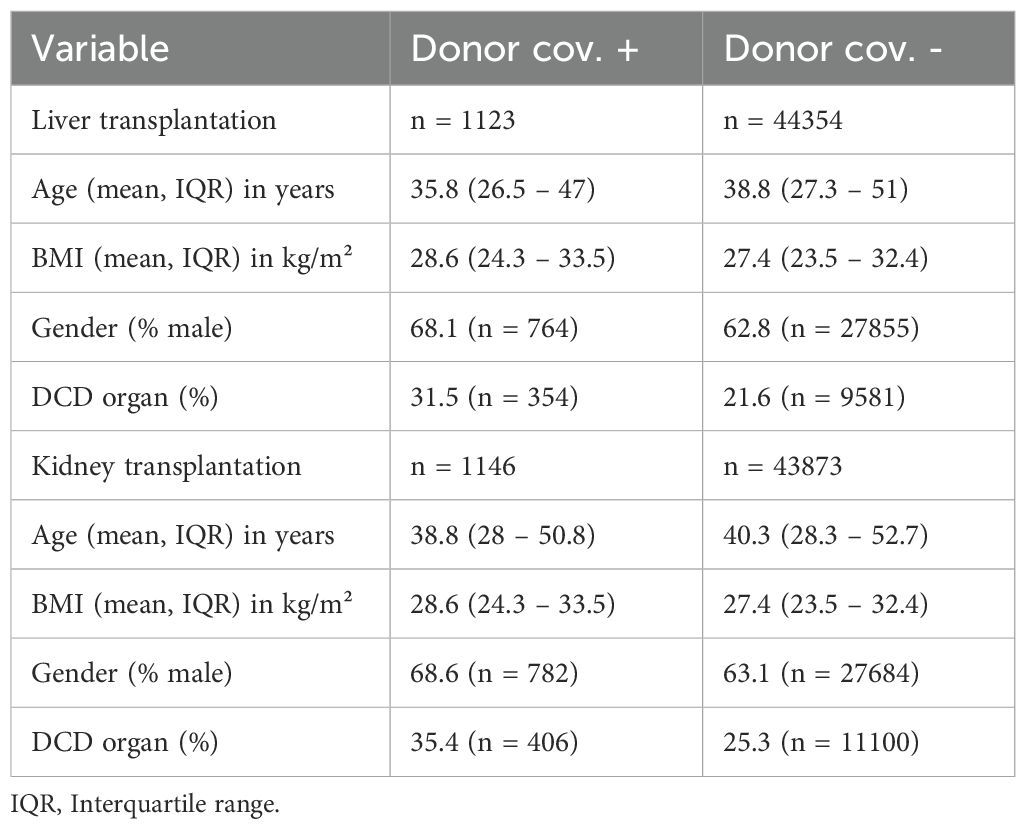Click the value 40.3 (28.3 – 52.7)
Viewport: 1026px width, 829px height.
826,536
